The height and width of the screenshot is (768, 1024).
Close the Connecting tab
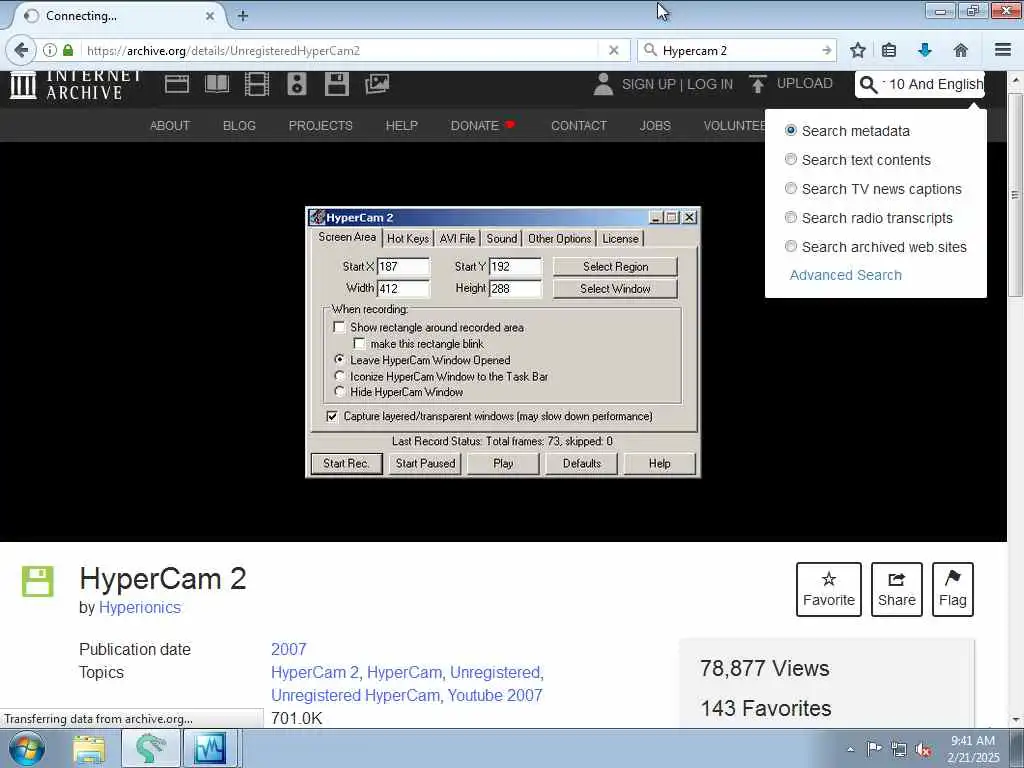(x=210, y=16)
